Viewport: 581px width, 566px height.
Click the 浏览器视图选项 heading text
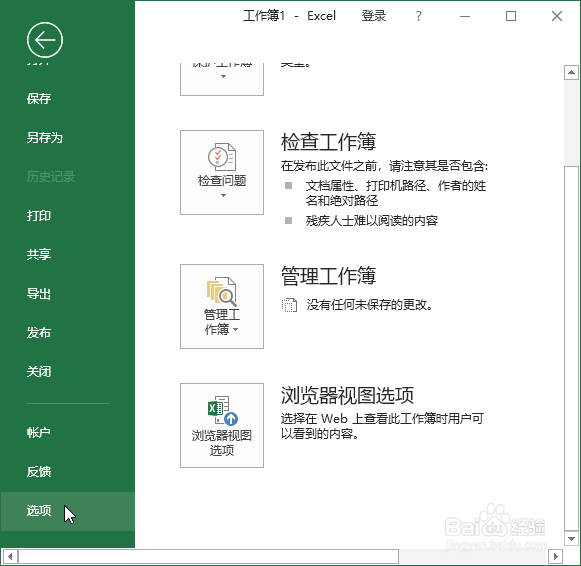[347, 395]
